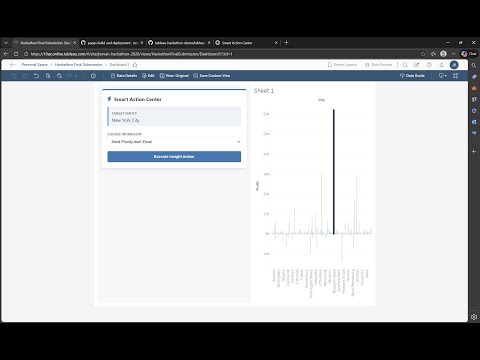Open the Send Priority Alert Email workflow dropdown
Viewport: 480px width, 360px height.
(x=174, y=142)
